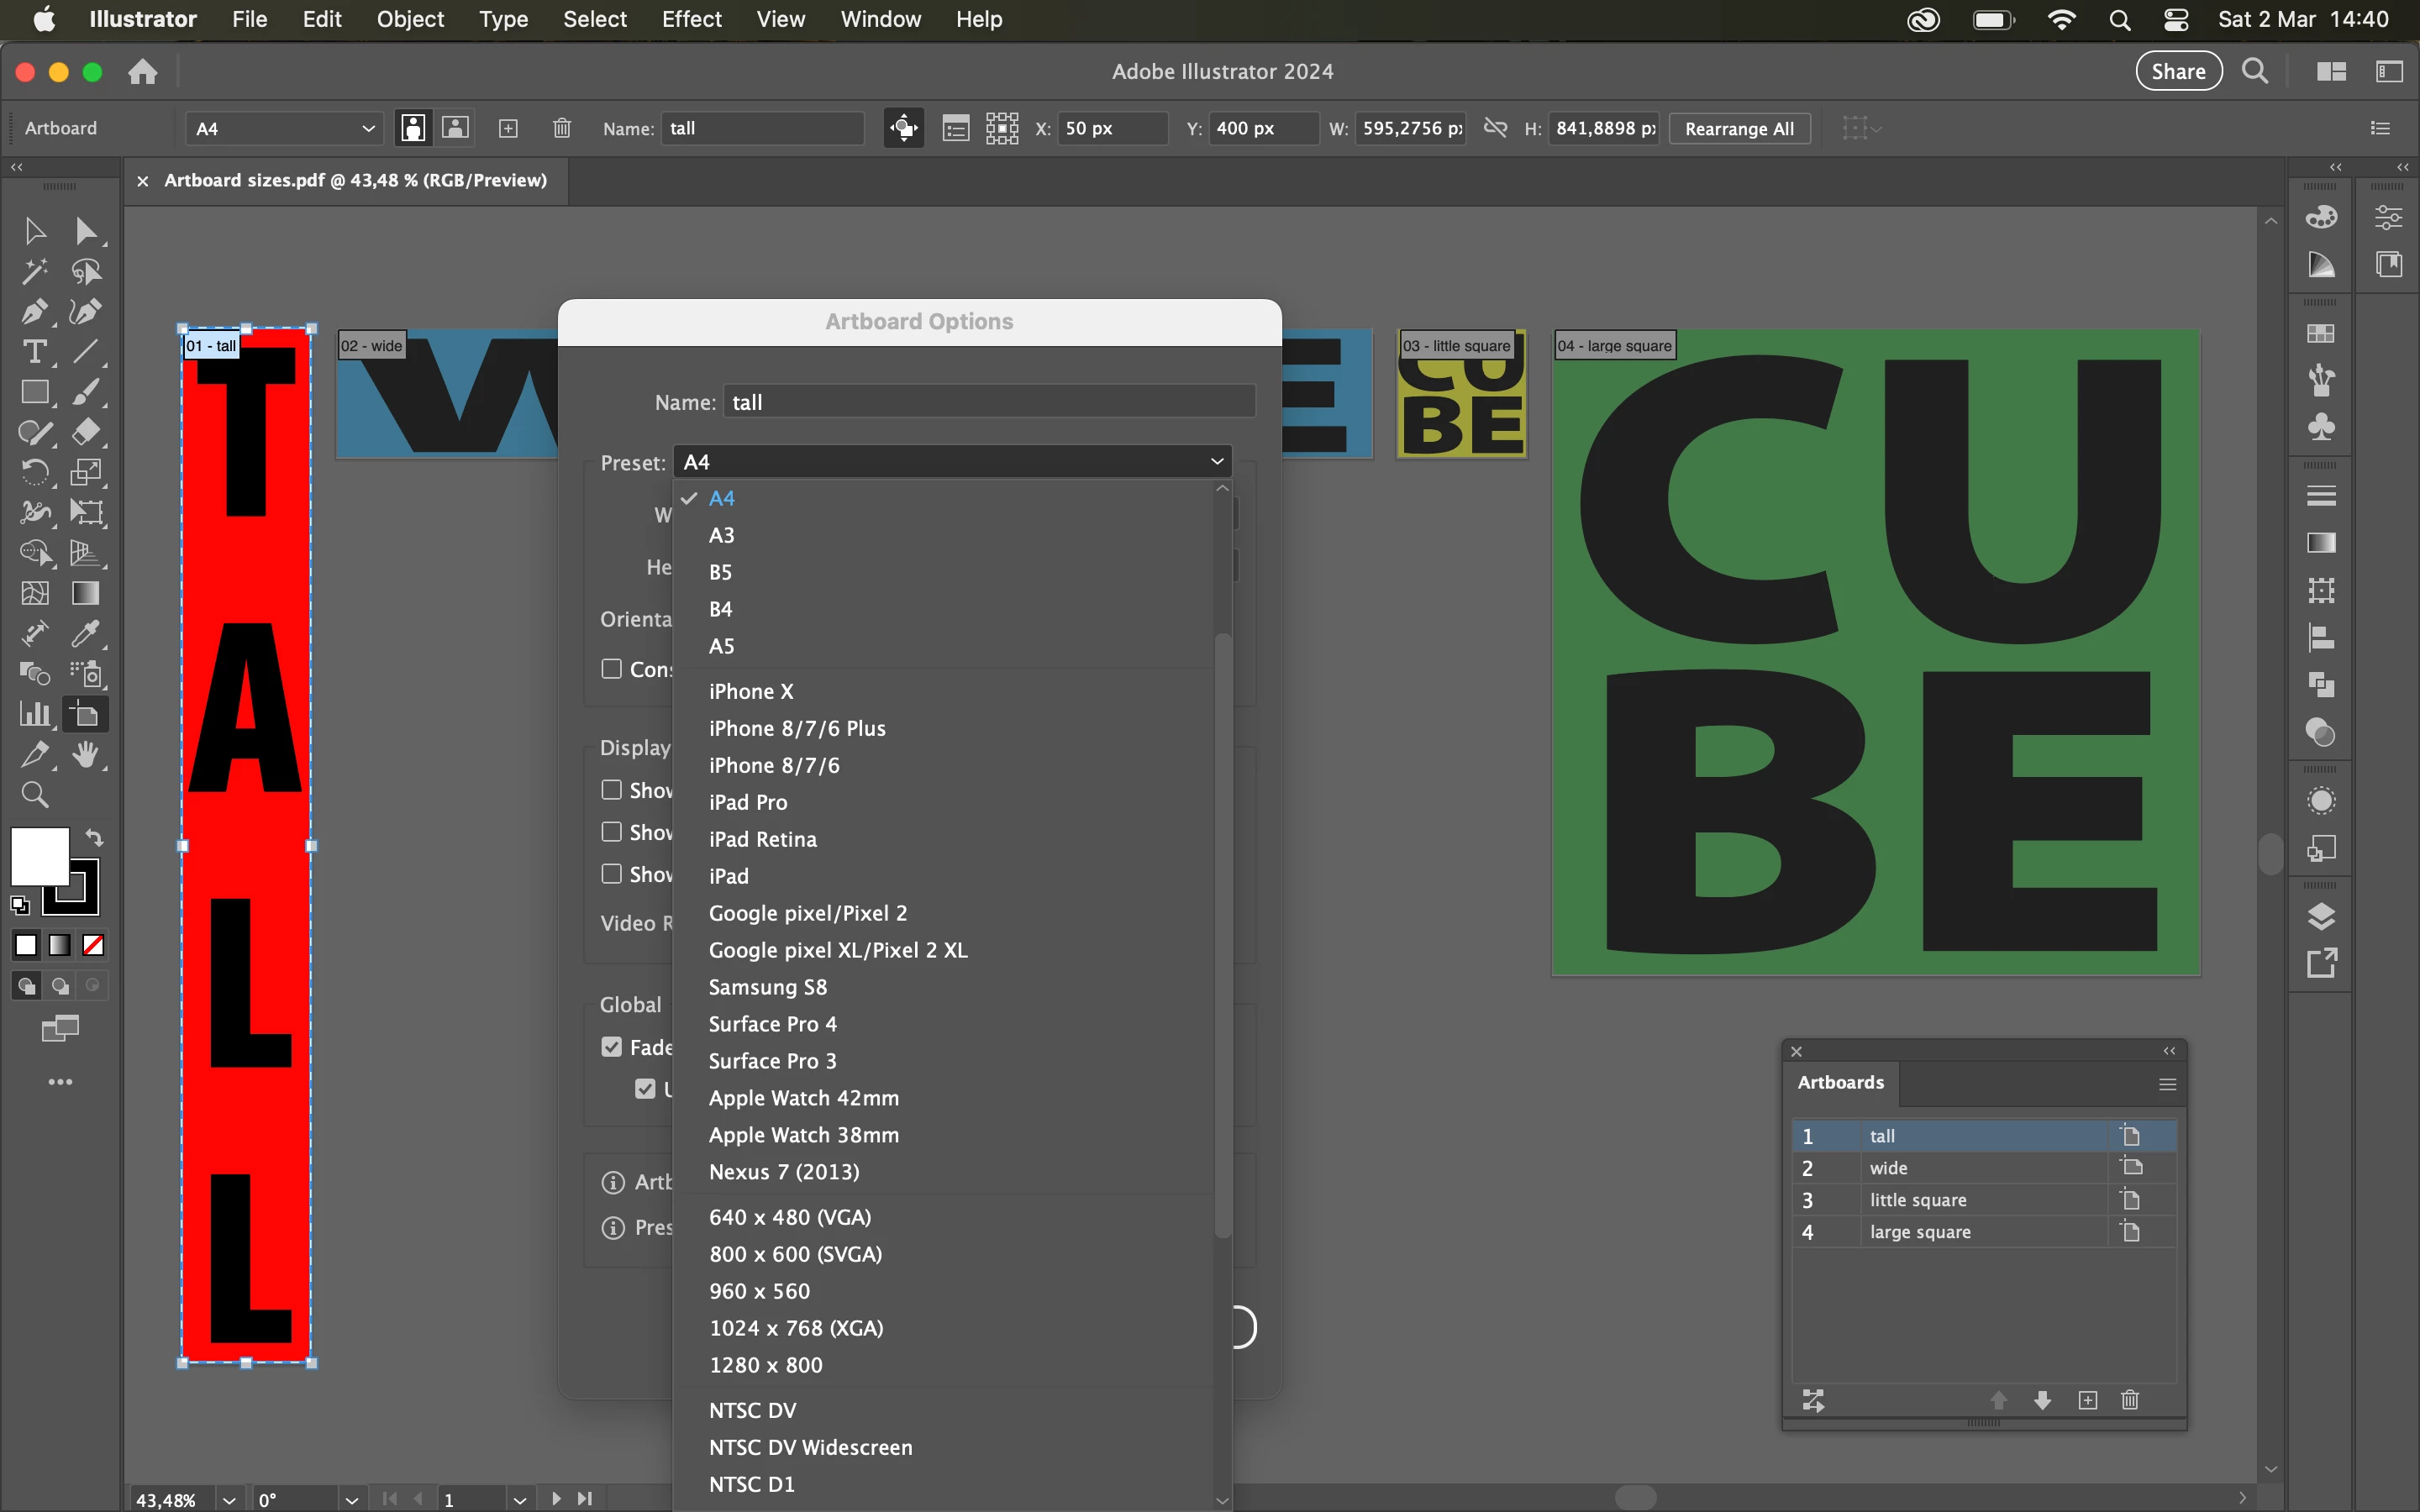Screen dimensions: 2420x1512
Task: Open the Effect menu
Action: tap(691, 19)
